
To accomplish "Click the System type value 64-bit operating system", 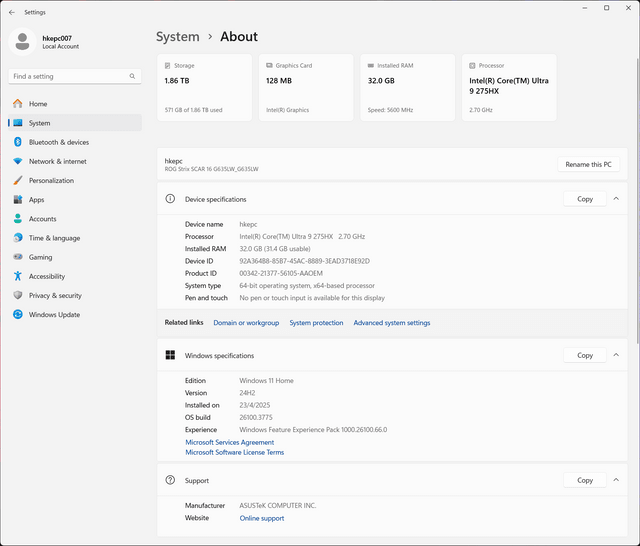I will [307, 286].
